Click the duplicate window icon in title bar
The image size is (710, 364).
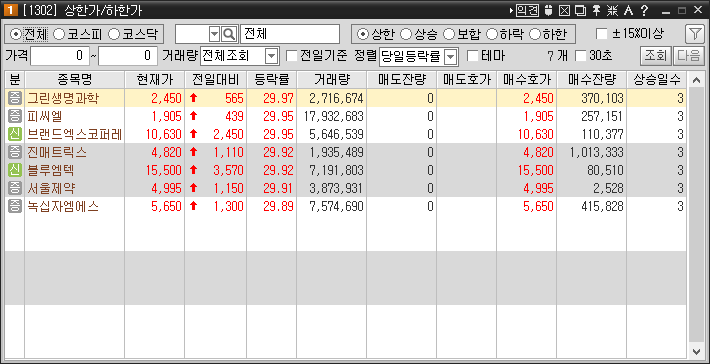[580, 10]
